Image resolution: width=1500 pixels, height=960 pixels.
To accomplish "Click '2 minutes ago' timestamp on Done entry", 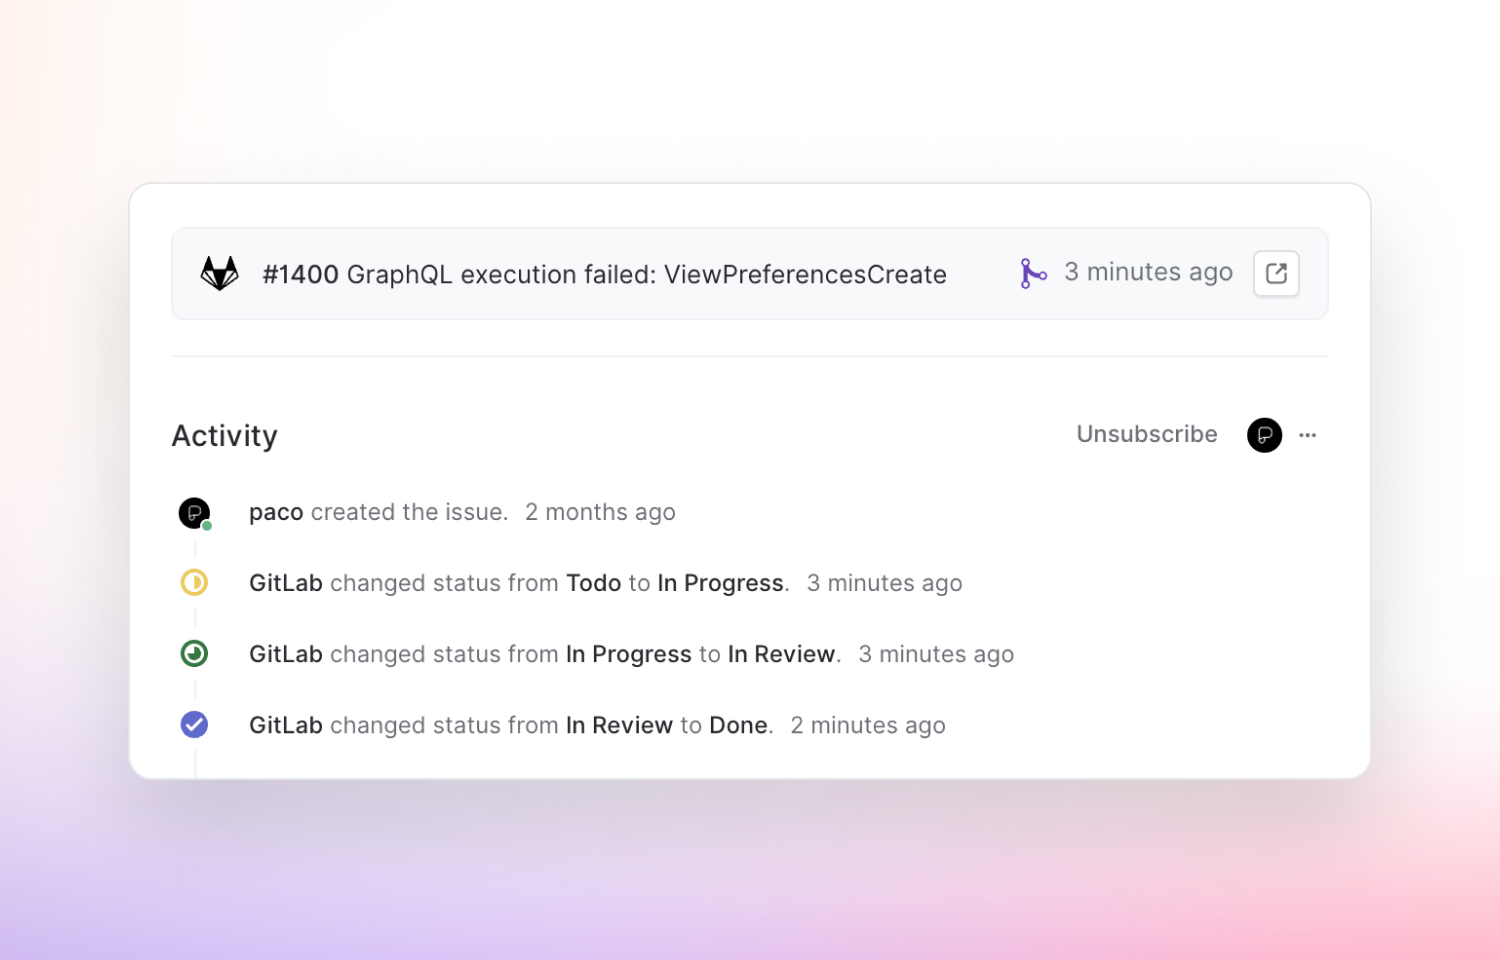I will coord(868,725).
